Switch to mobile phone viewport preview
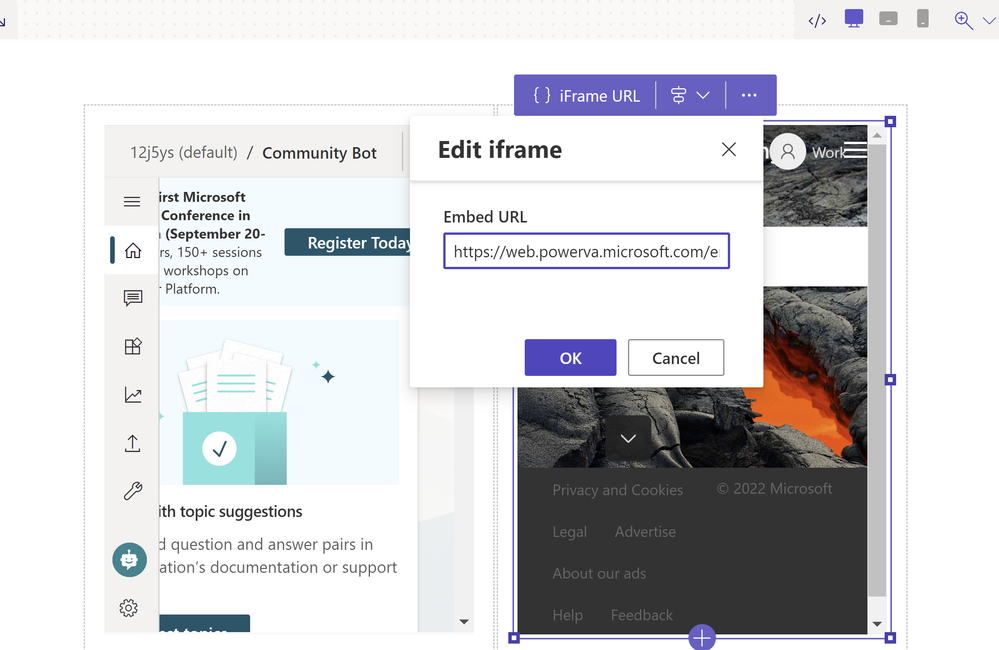The image size is (999, 650). pos(923,18)
